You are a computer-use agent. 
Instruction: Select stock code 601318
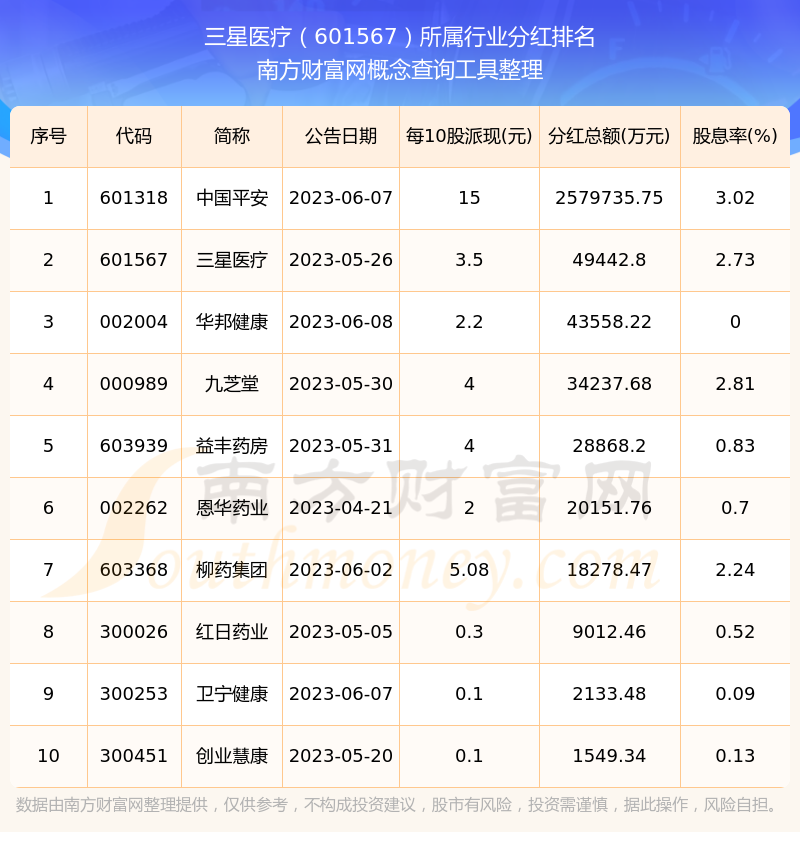134,198
